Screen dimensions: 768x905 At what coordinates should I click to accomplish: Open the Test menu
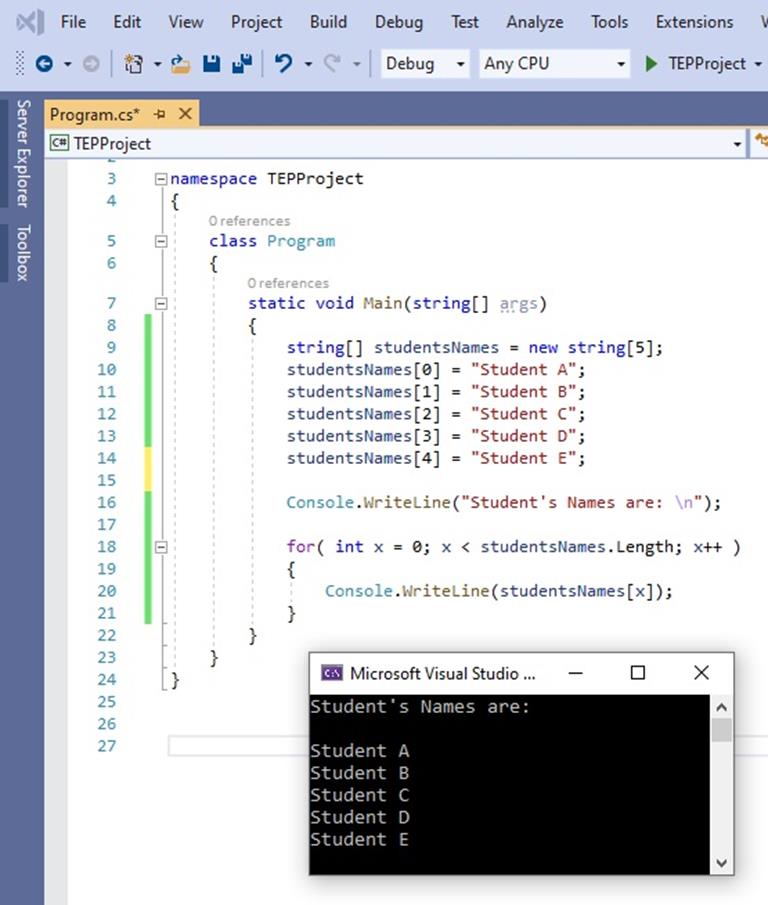[464, 22]
